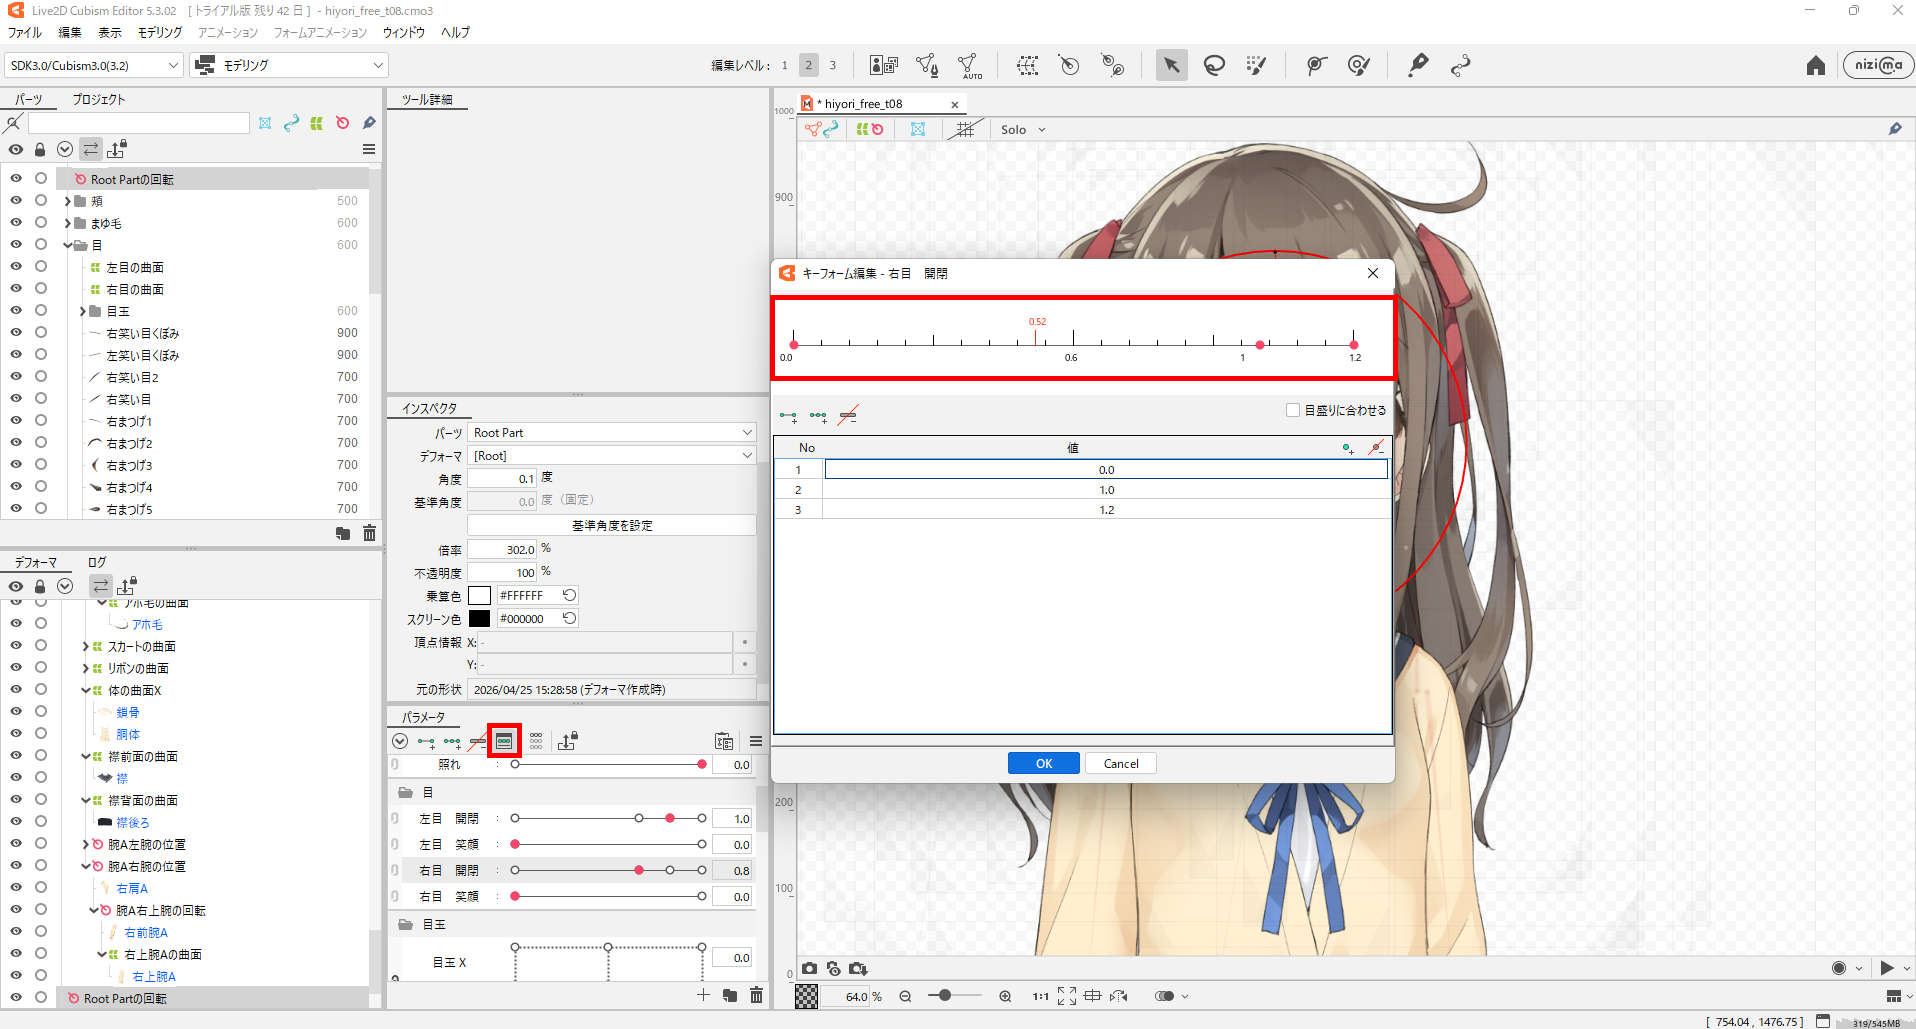Collapse the 目 folder in Parts

point(67,245)
